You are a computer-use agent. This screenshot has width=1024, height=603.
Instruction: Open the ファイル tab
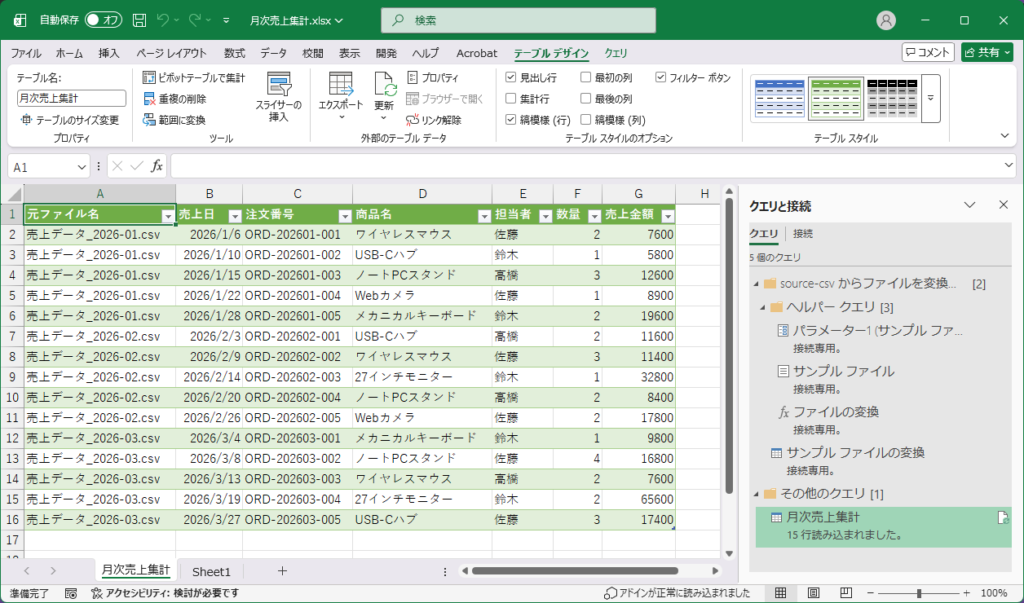tap(26, 53)
